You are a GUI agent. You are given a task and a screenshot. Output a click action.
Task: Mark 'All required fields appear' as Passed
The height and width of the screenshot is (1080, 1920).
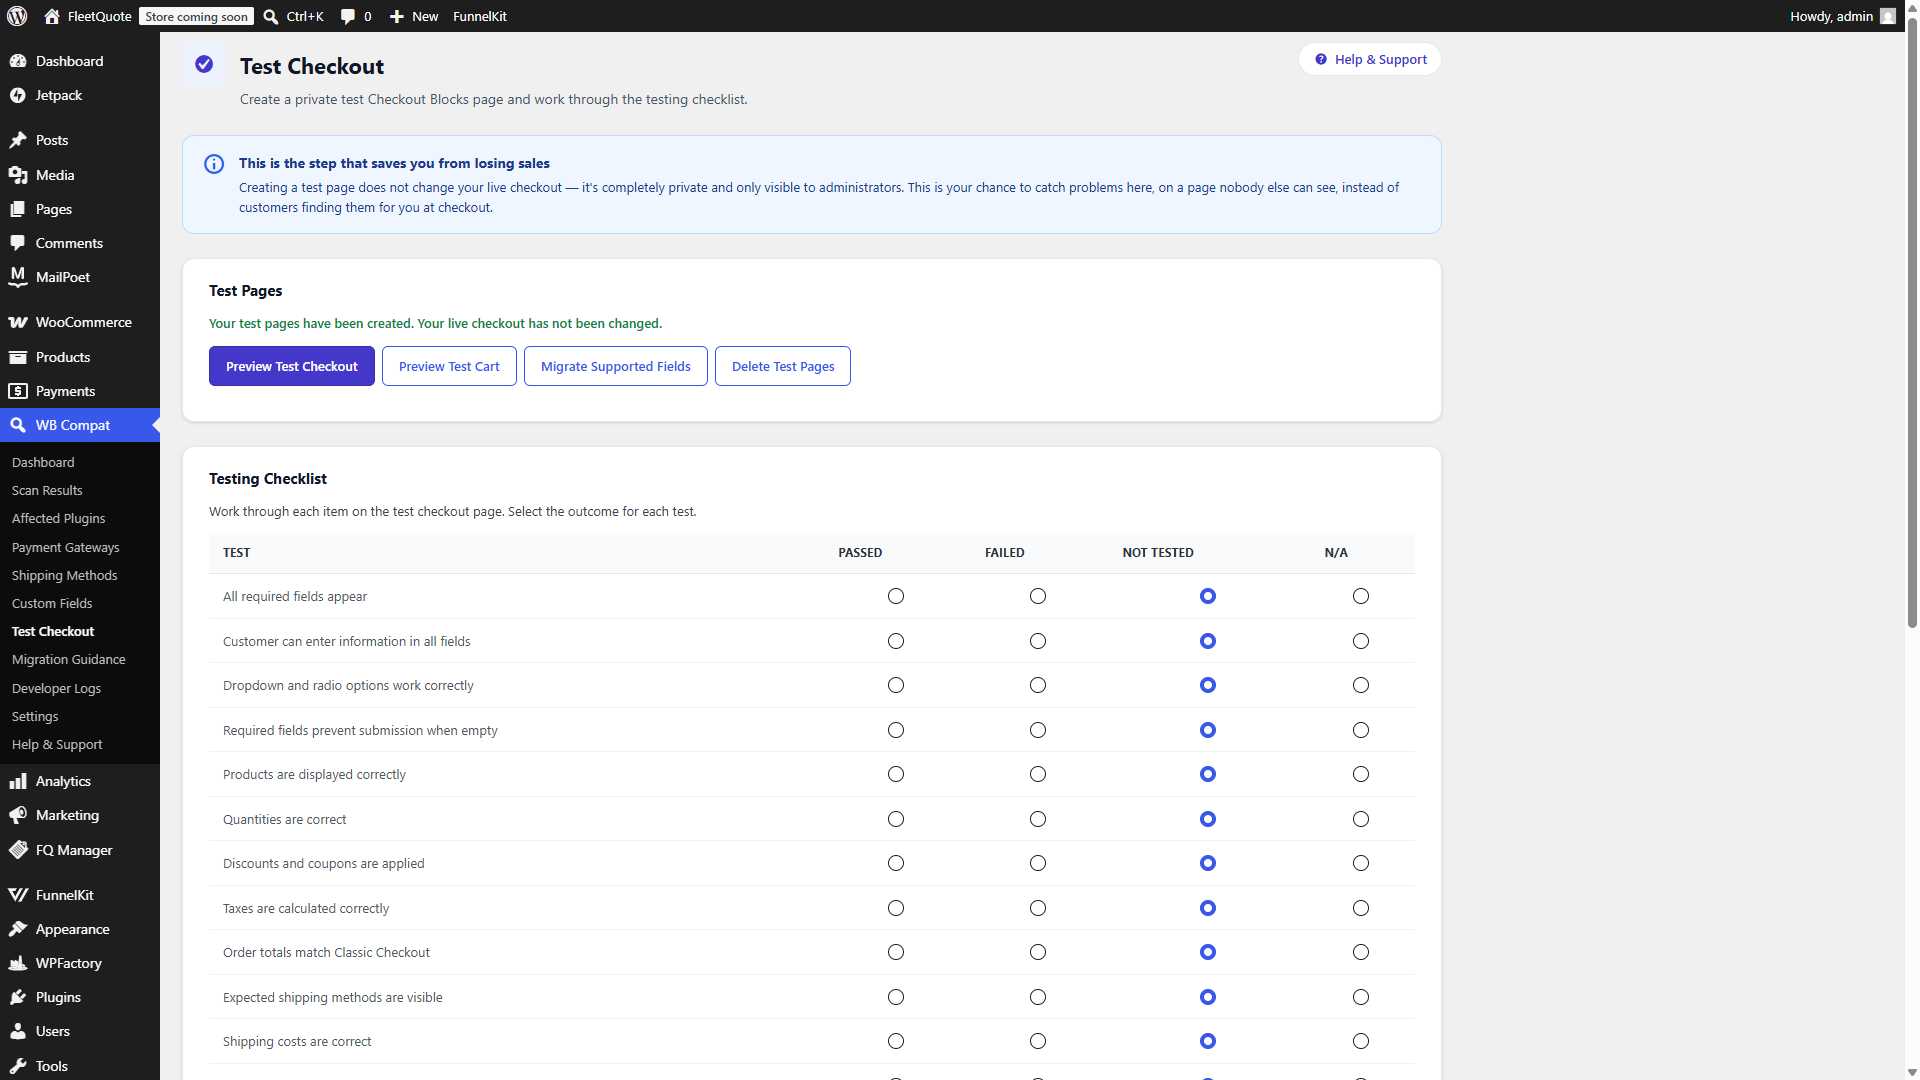click(896, 596)
